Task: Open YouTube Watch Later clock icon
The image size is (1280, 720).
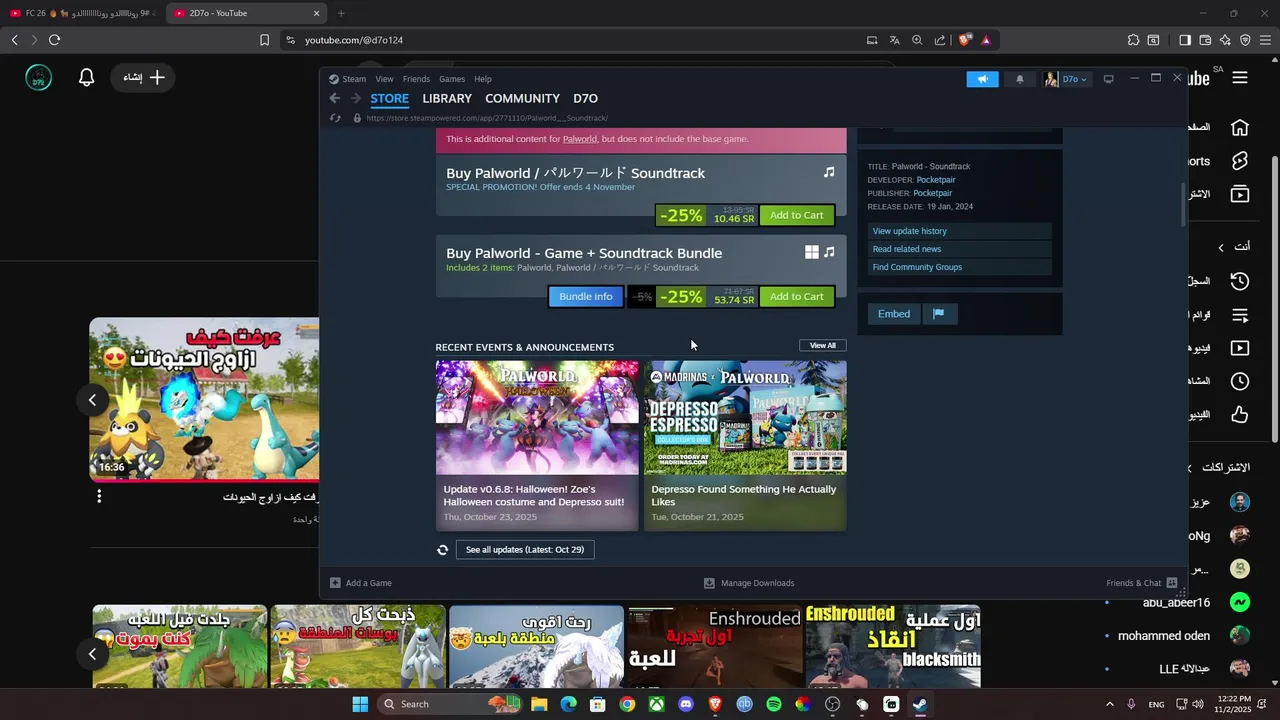Action: [1240, 381]
